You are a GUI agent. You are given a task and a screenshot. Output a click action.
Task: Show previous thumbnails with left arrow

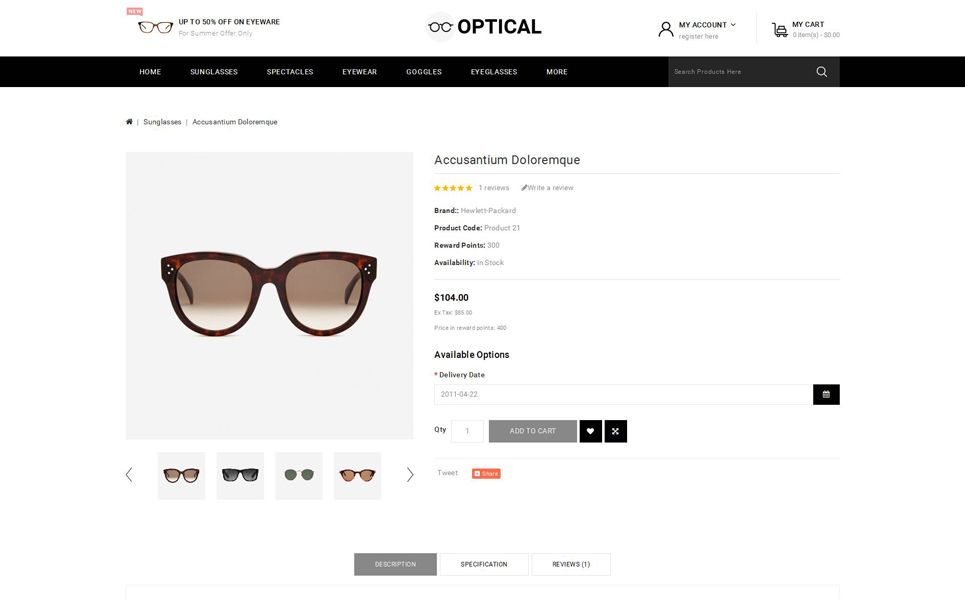[129, 474]
